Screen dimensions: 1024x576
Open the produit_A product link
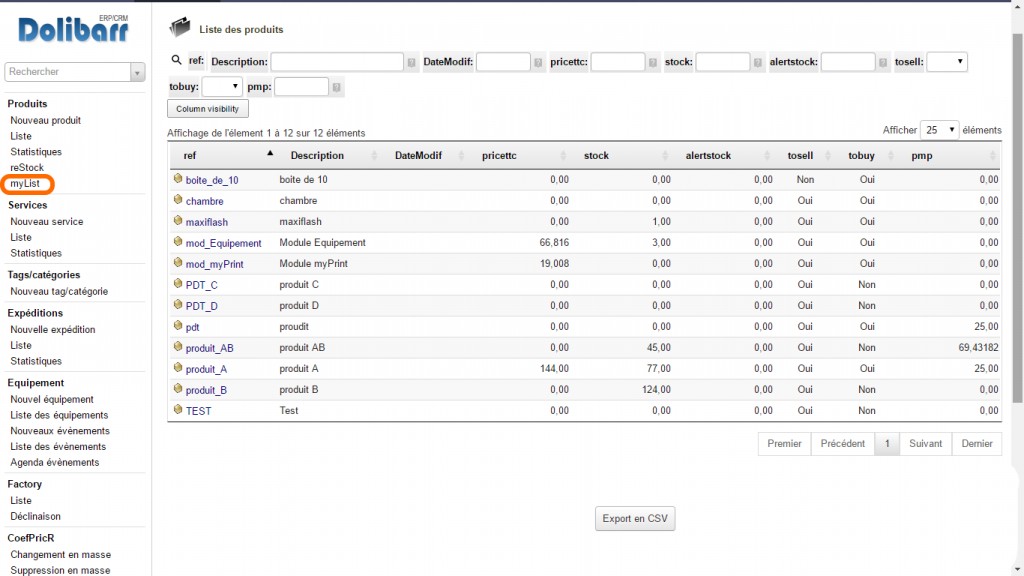pos(206,369)
